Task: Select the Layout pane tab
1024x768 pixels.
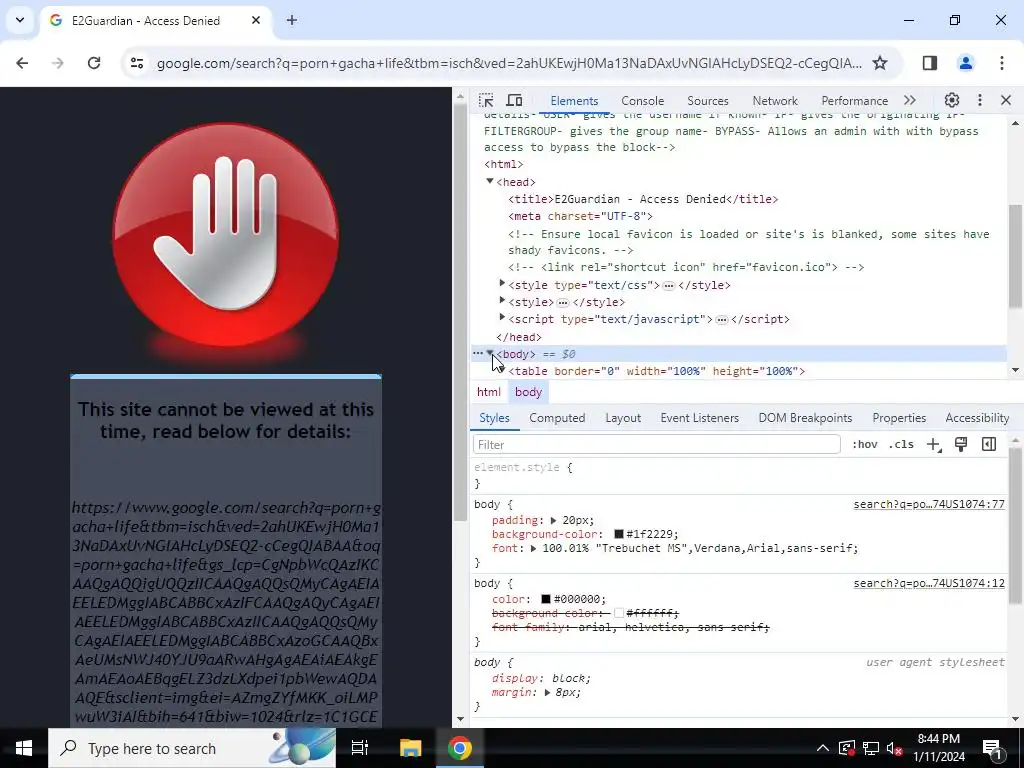Action: (623, 418)
